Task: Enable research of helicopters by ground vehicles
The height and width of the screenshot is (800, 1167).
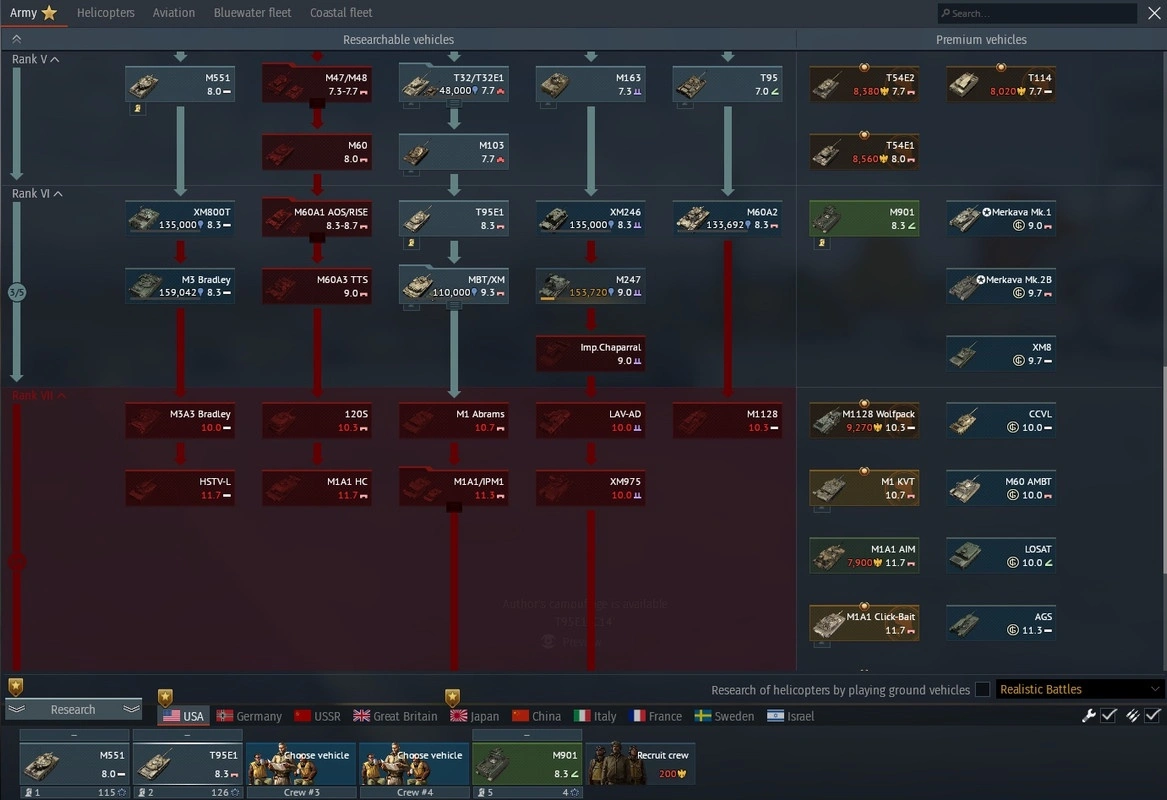Action: pos(983,690)
